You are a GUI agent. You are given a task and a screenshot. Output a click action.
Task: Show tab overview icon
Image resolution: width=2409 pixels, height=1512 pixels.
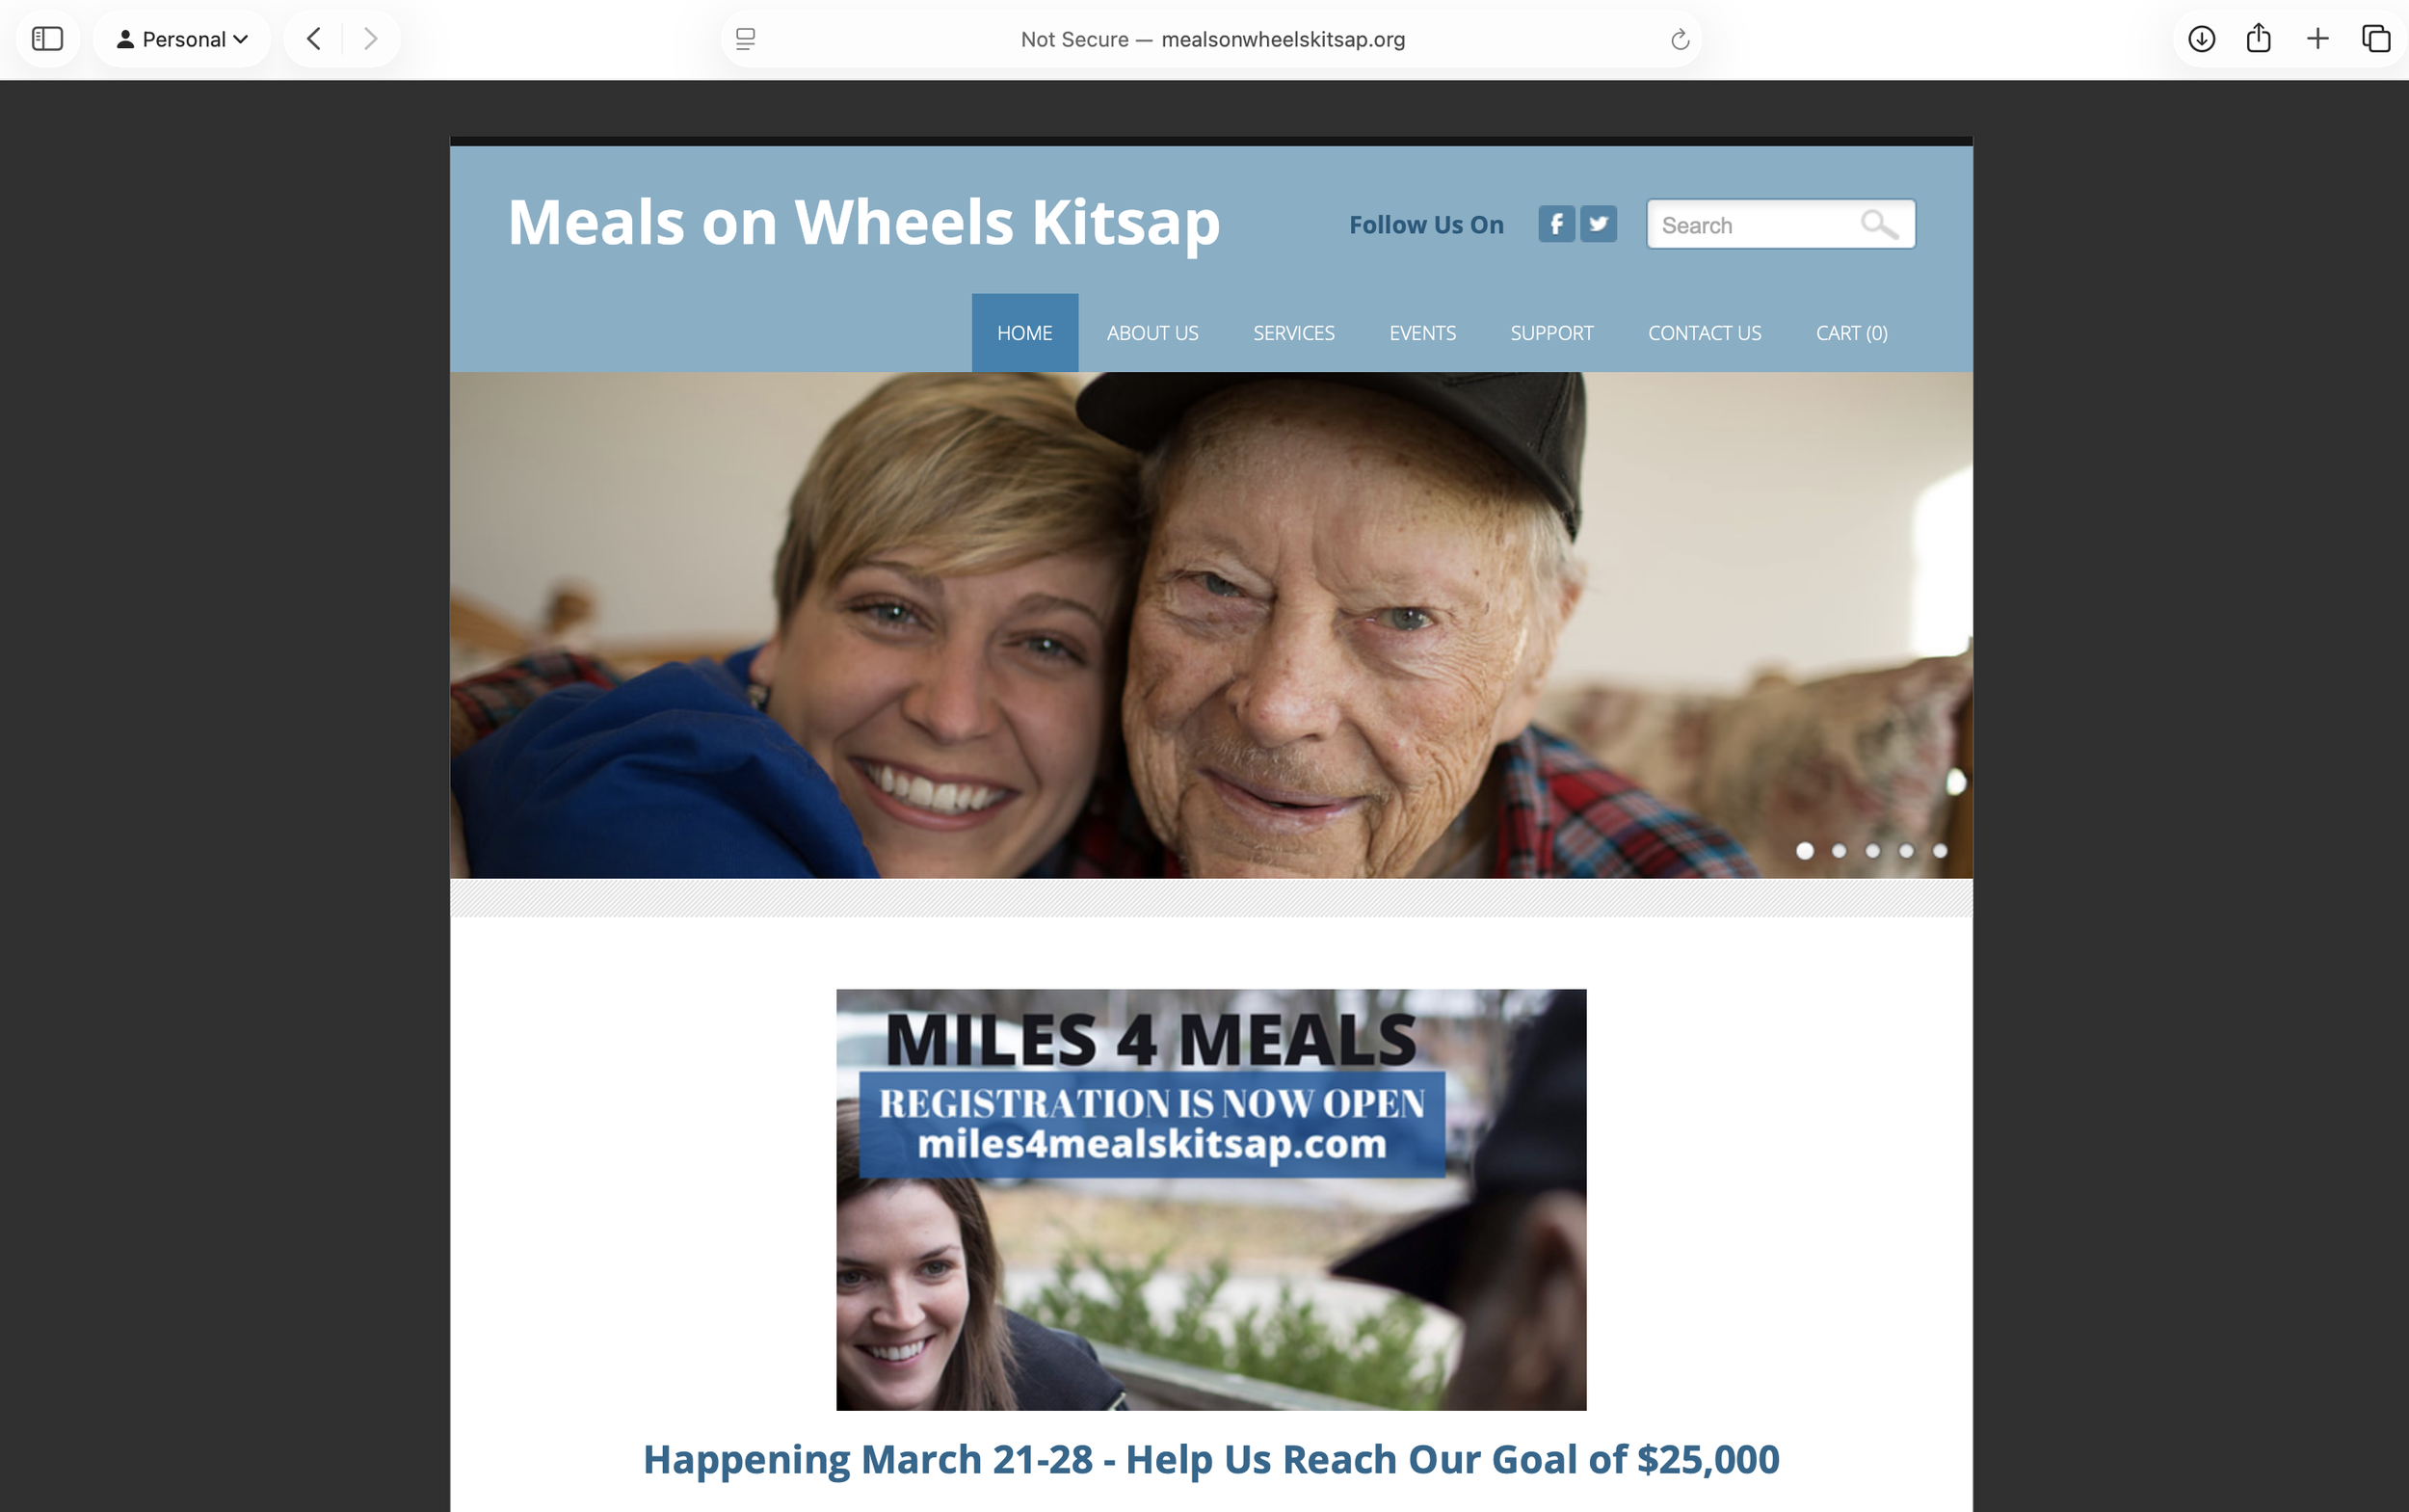point(2375,39)
